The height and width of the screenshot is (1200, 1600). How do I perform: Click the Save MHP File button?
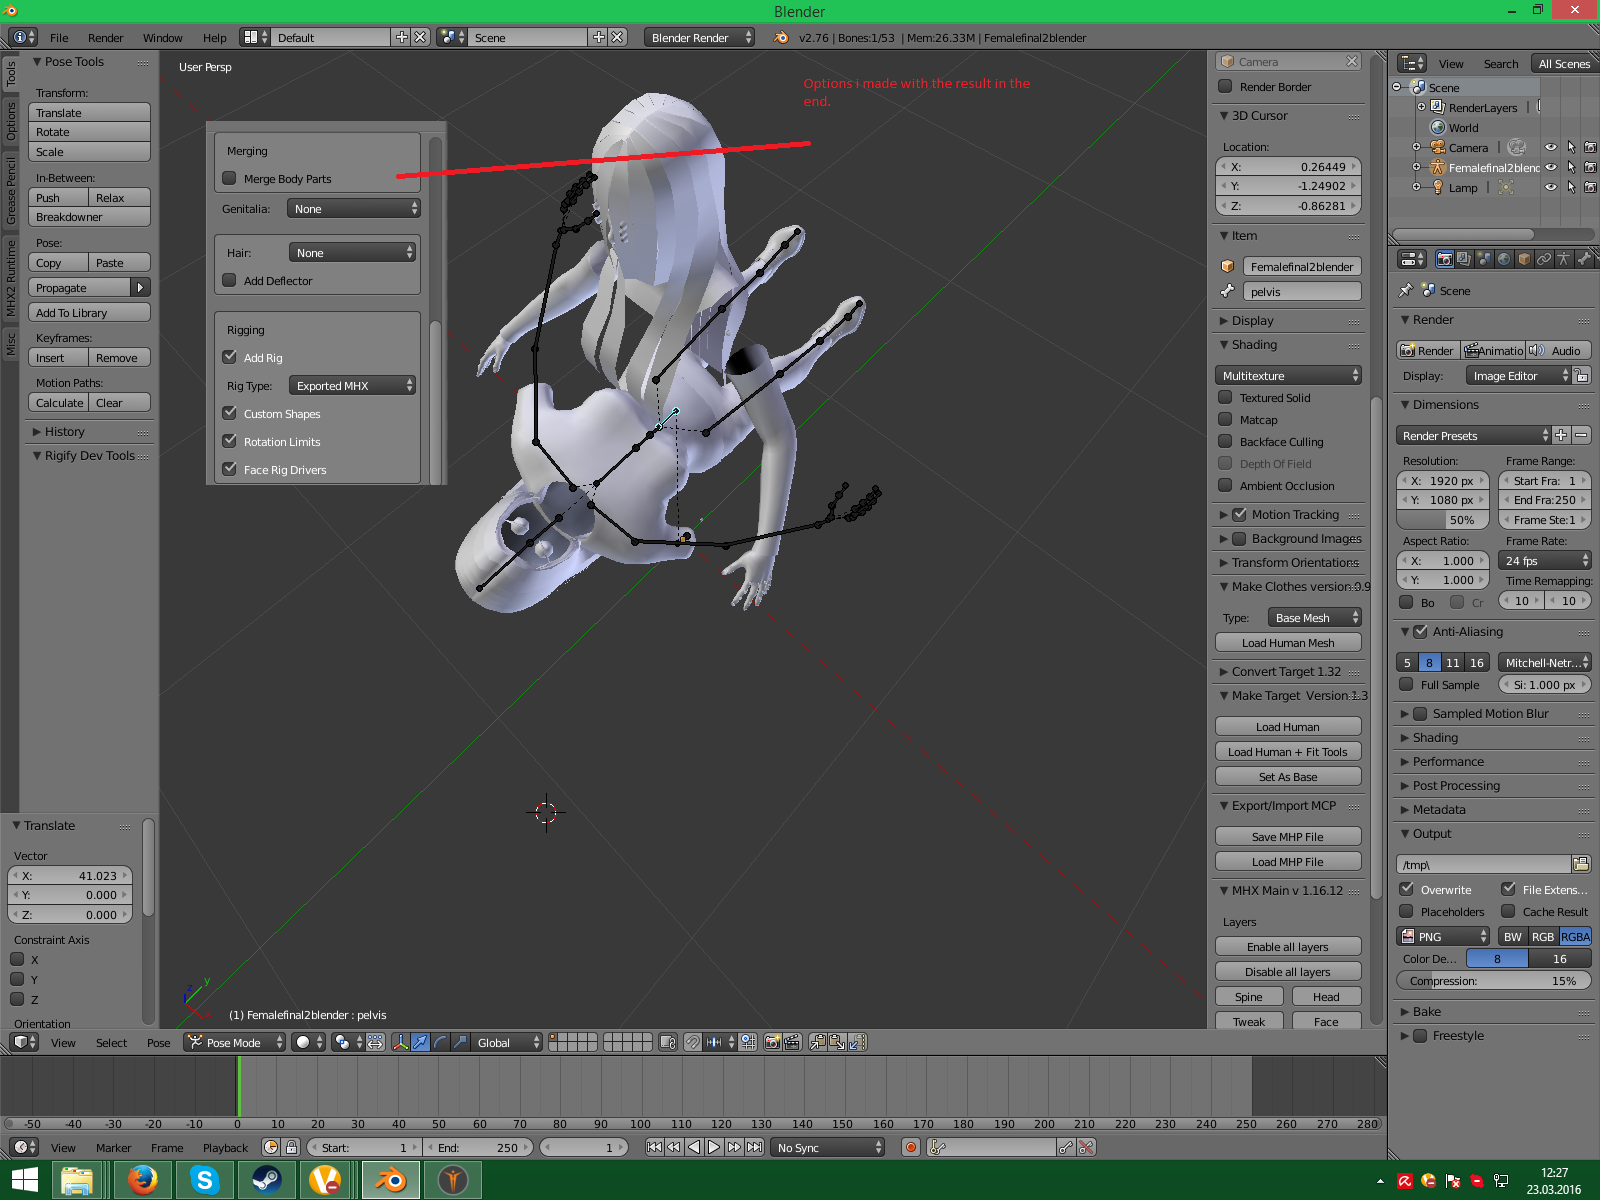(x=1288, y=836)
